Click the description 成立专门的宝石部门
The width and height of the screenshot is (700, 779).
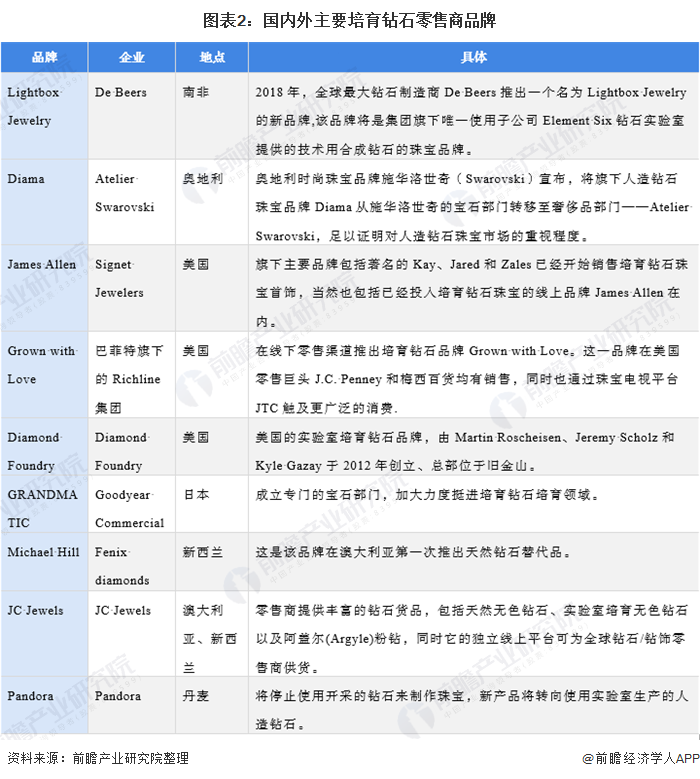point(473,504)
